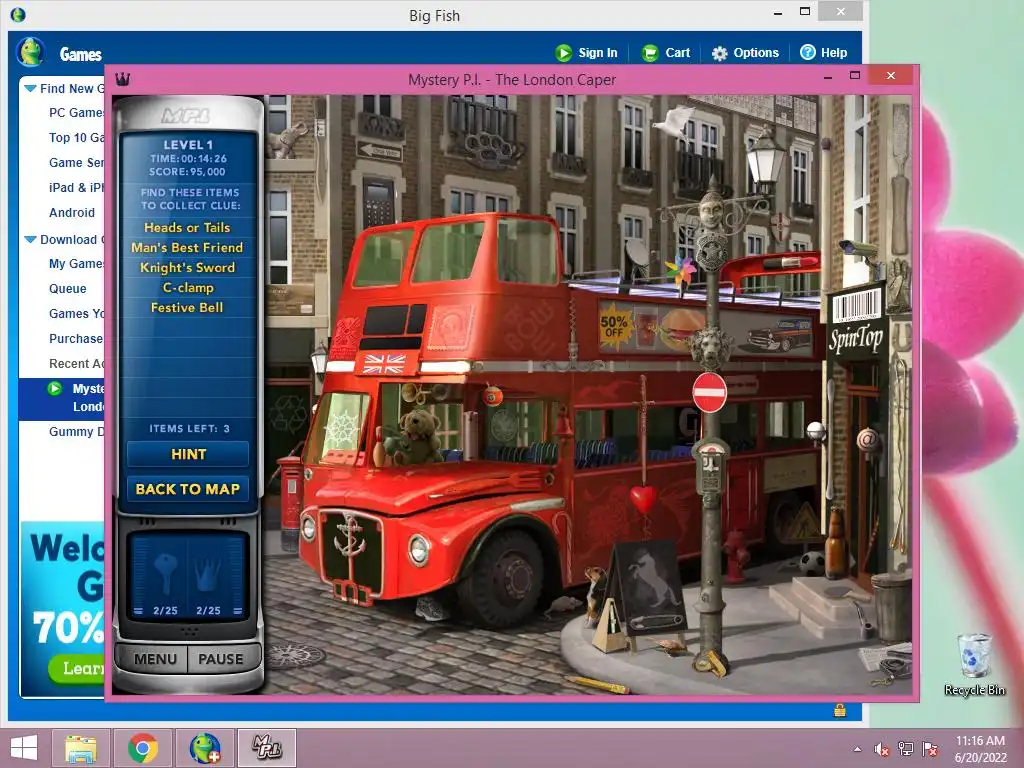Click MPI game taskbar icon

point(266,748)
